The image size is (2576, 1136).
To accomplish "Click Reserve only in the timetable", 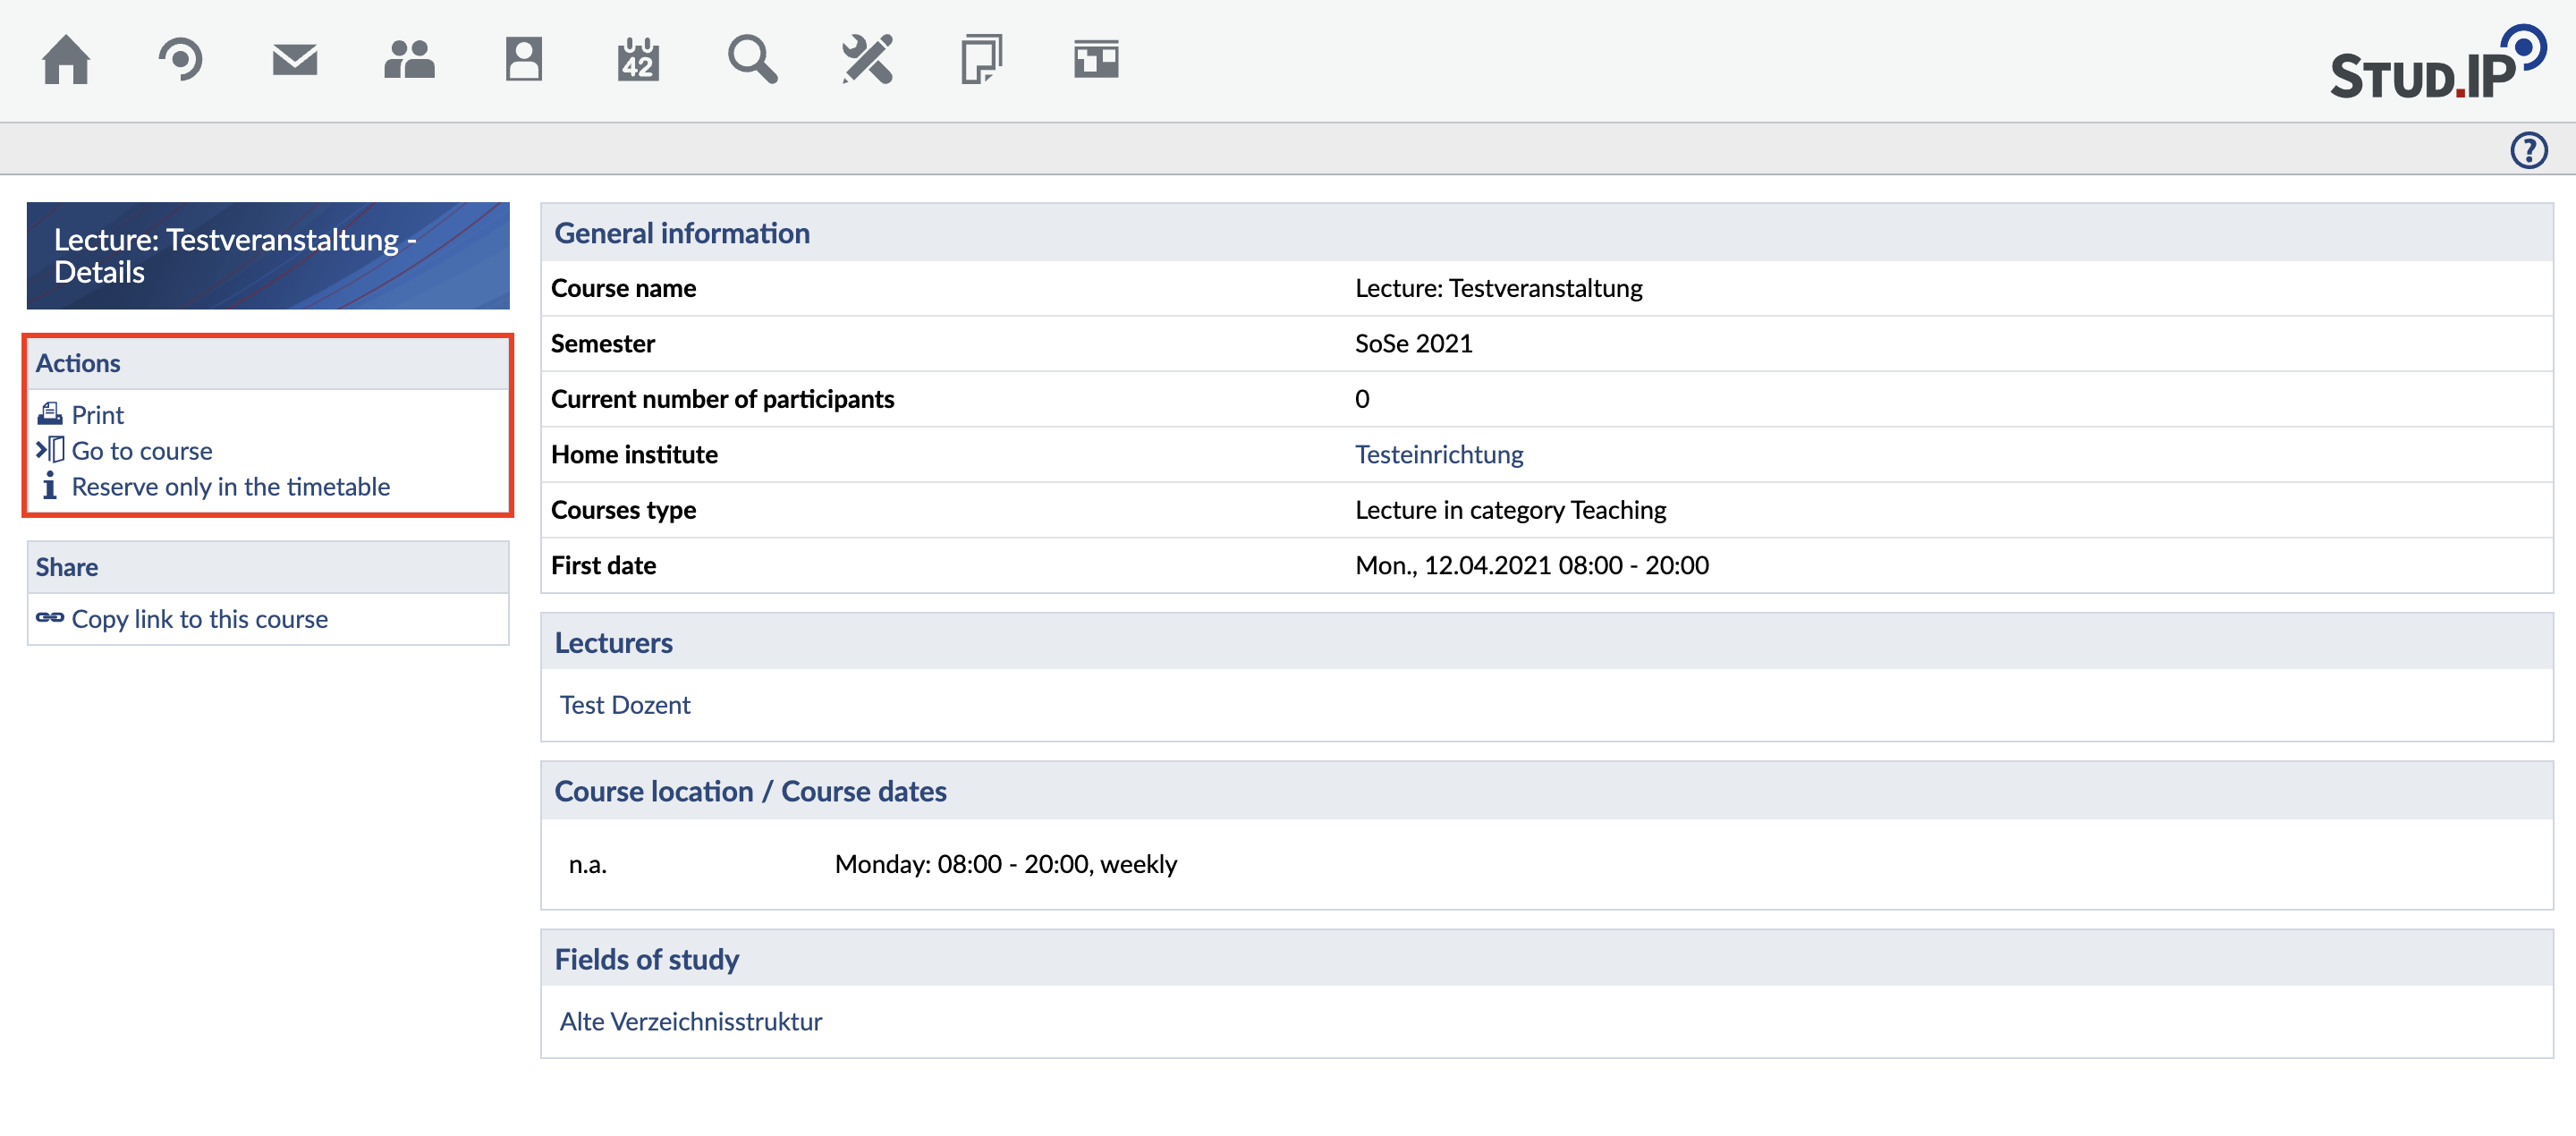I will tap(230, 487).
